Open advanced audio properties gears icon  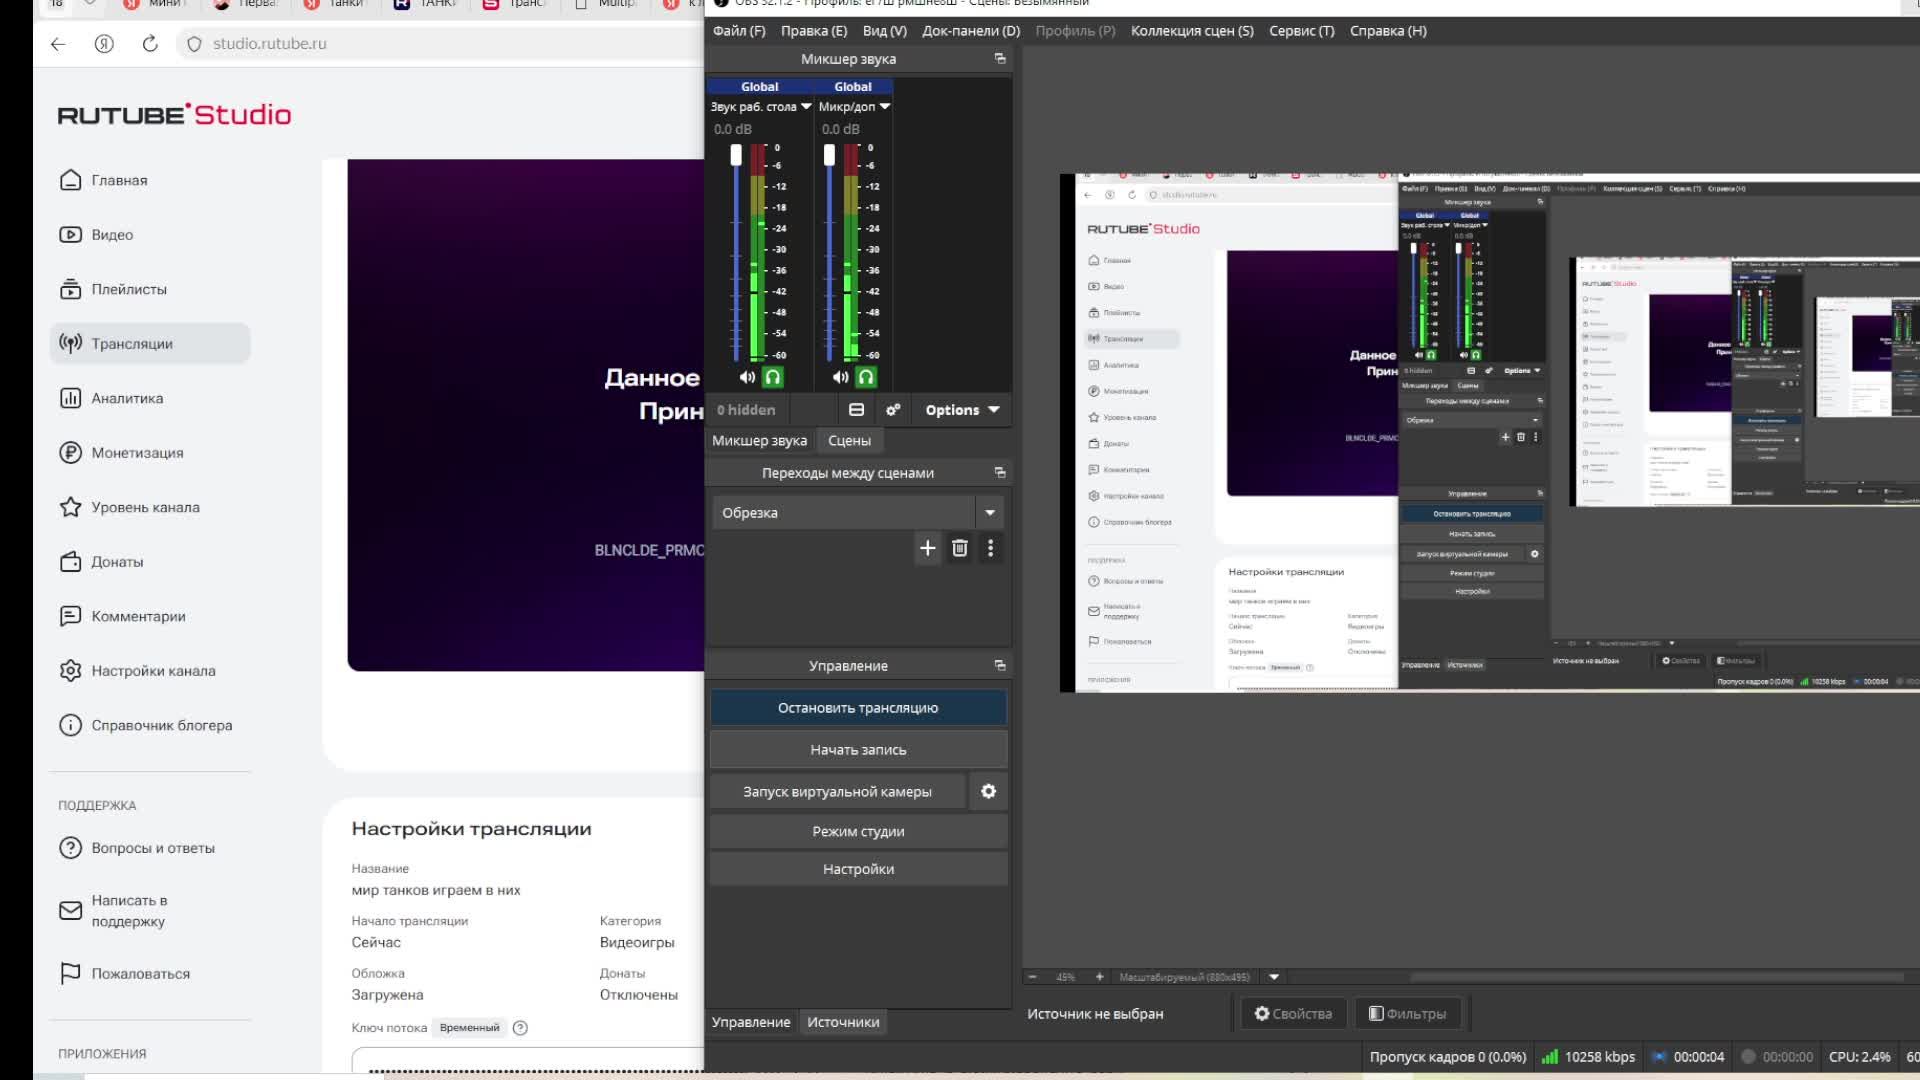[893, 410]
